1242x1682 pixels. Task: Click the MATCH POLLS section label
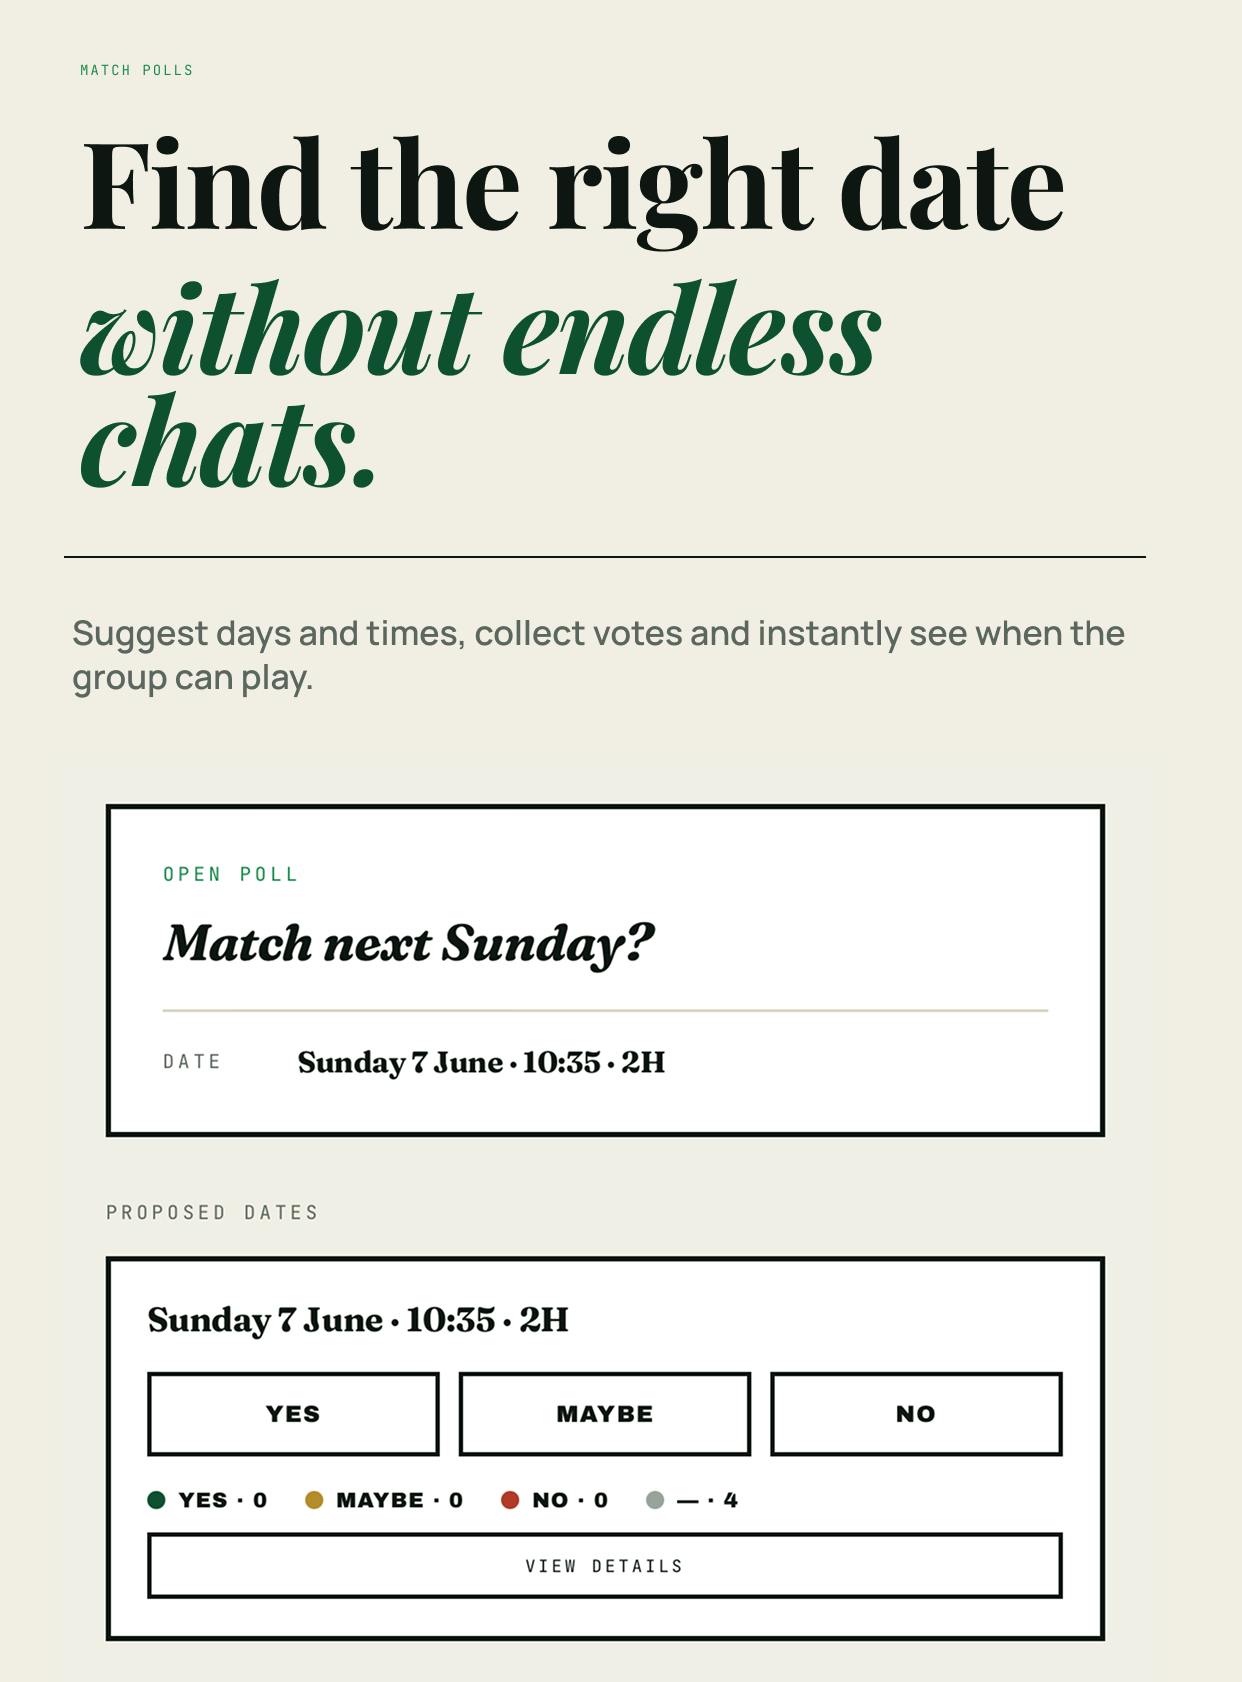click(x=137, y=70)
